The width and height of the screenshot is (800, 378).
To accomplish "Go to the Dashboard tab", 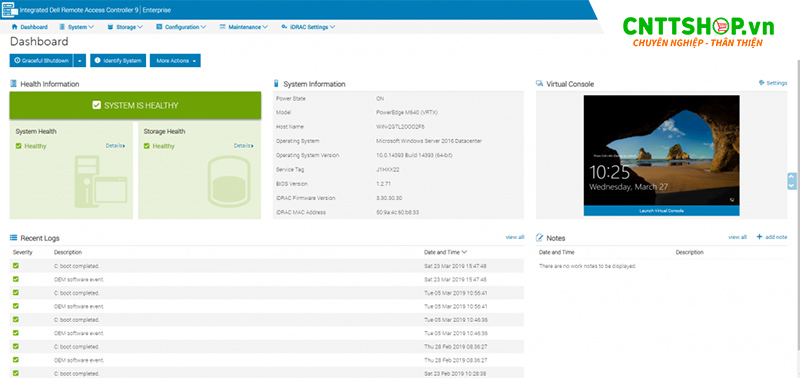I will click(x=30, y=27).
